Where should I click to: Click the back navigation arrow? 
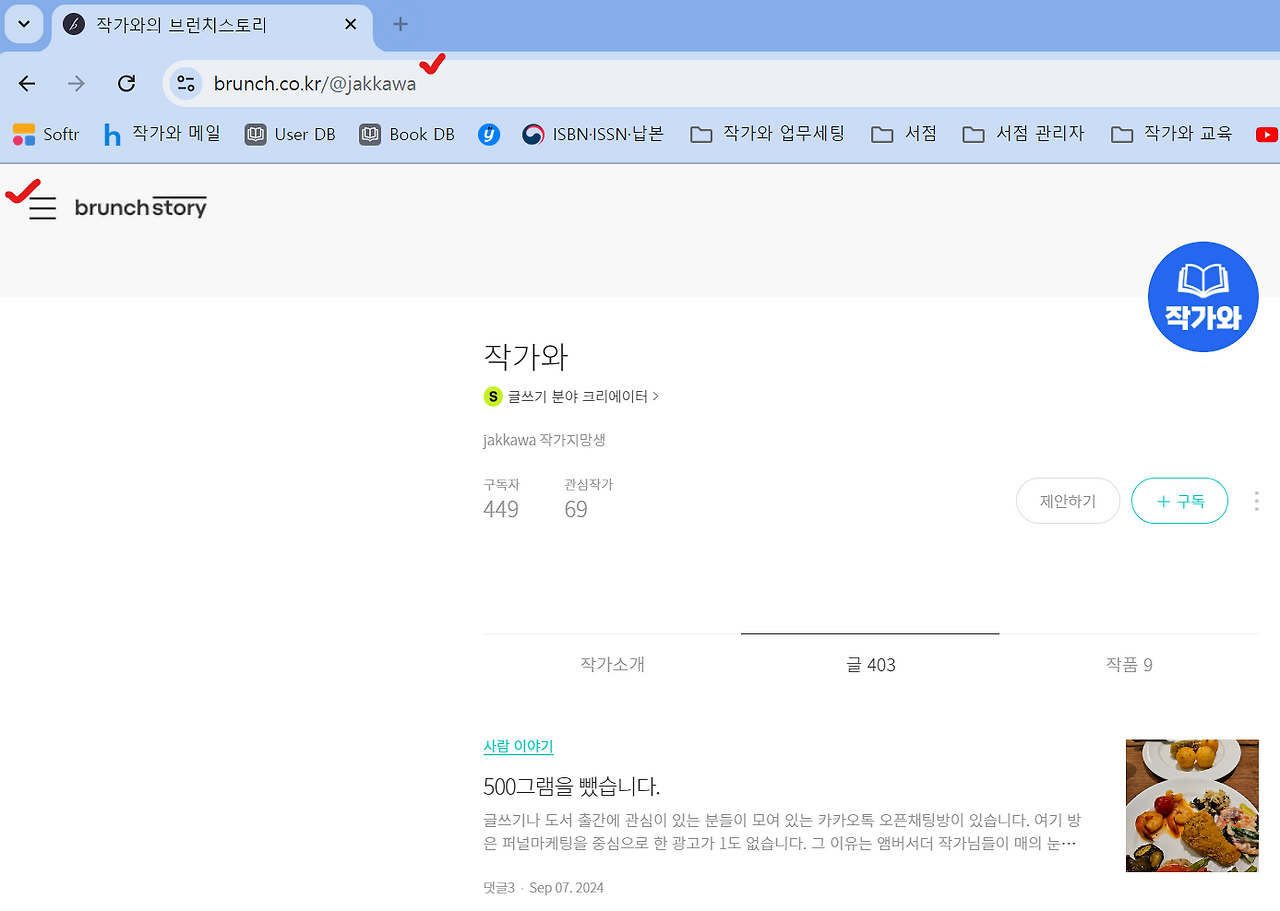coord(26,83)
